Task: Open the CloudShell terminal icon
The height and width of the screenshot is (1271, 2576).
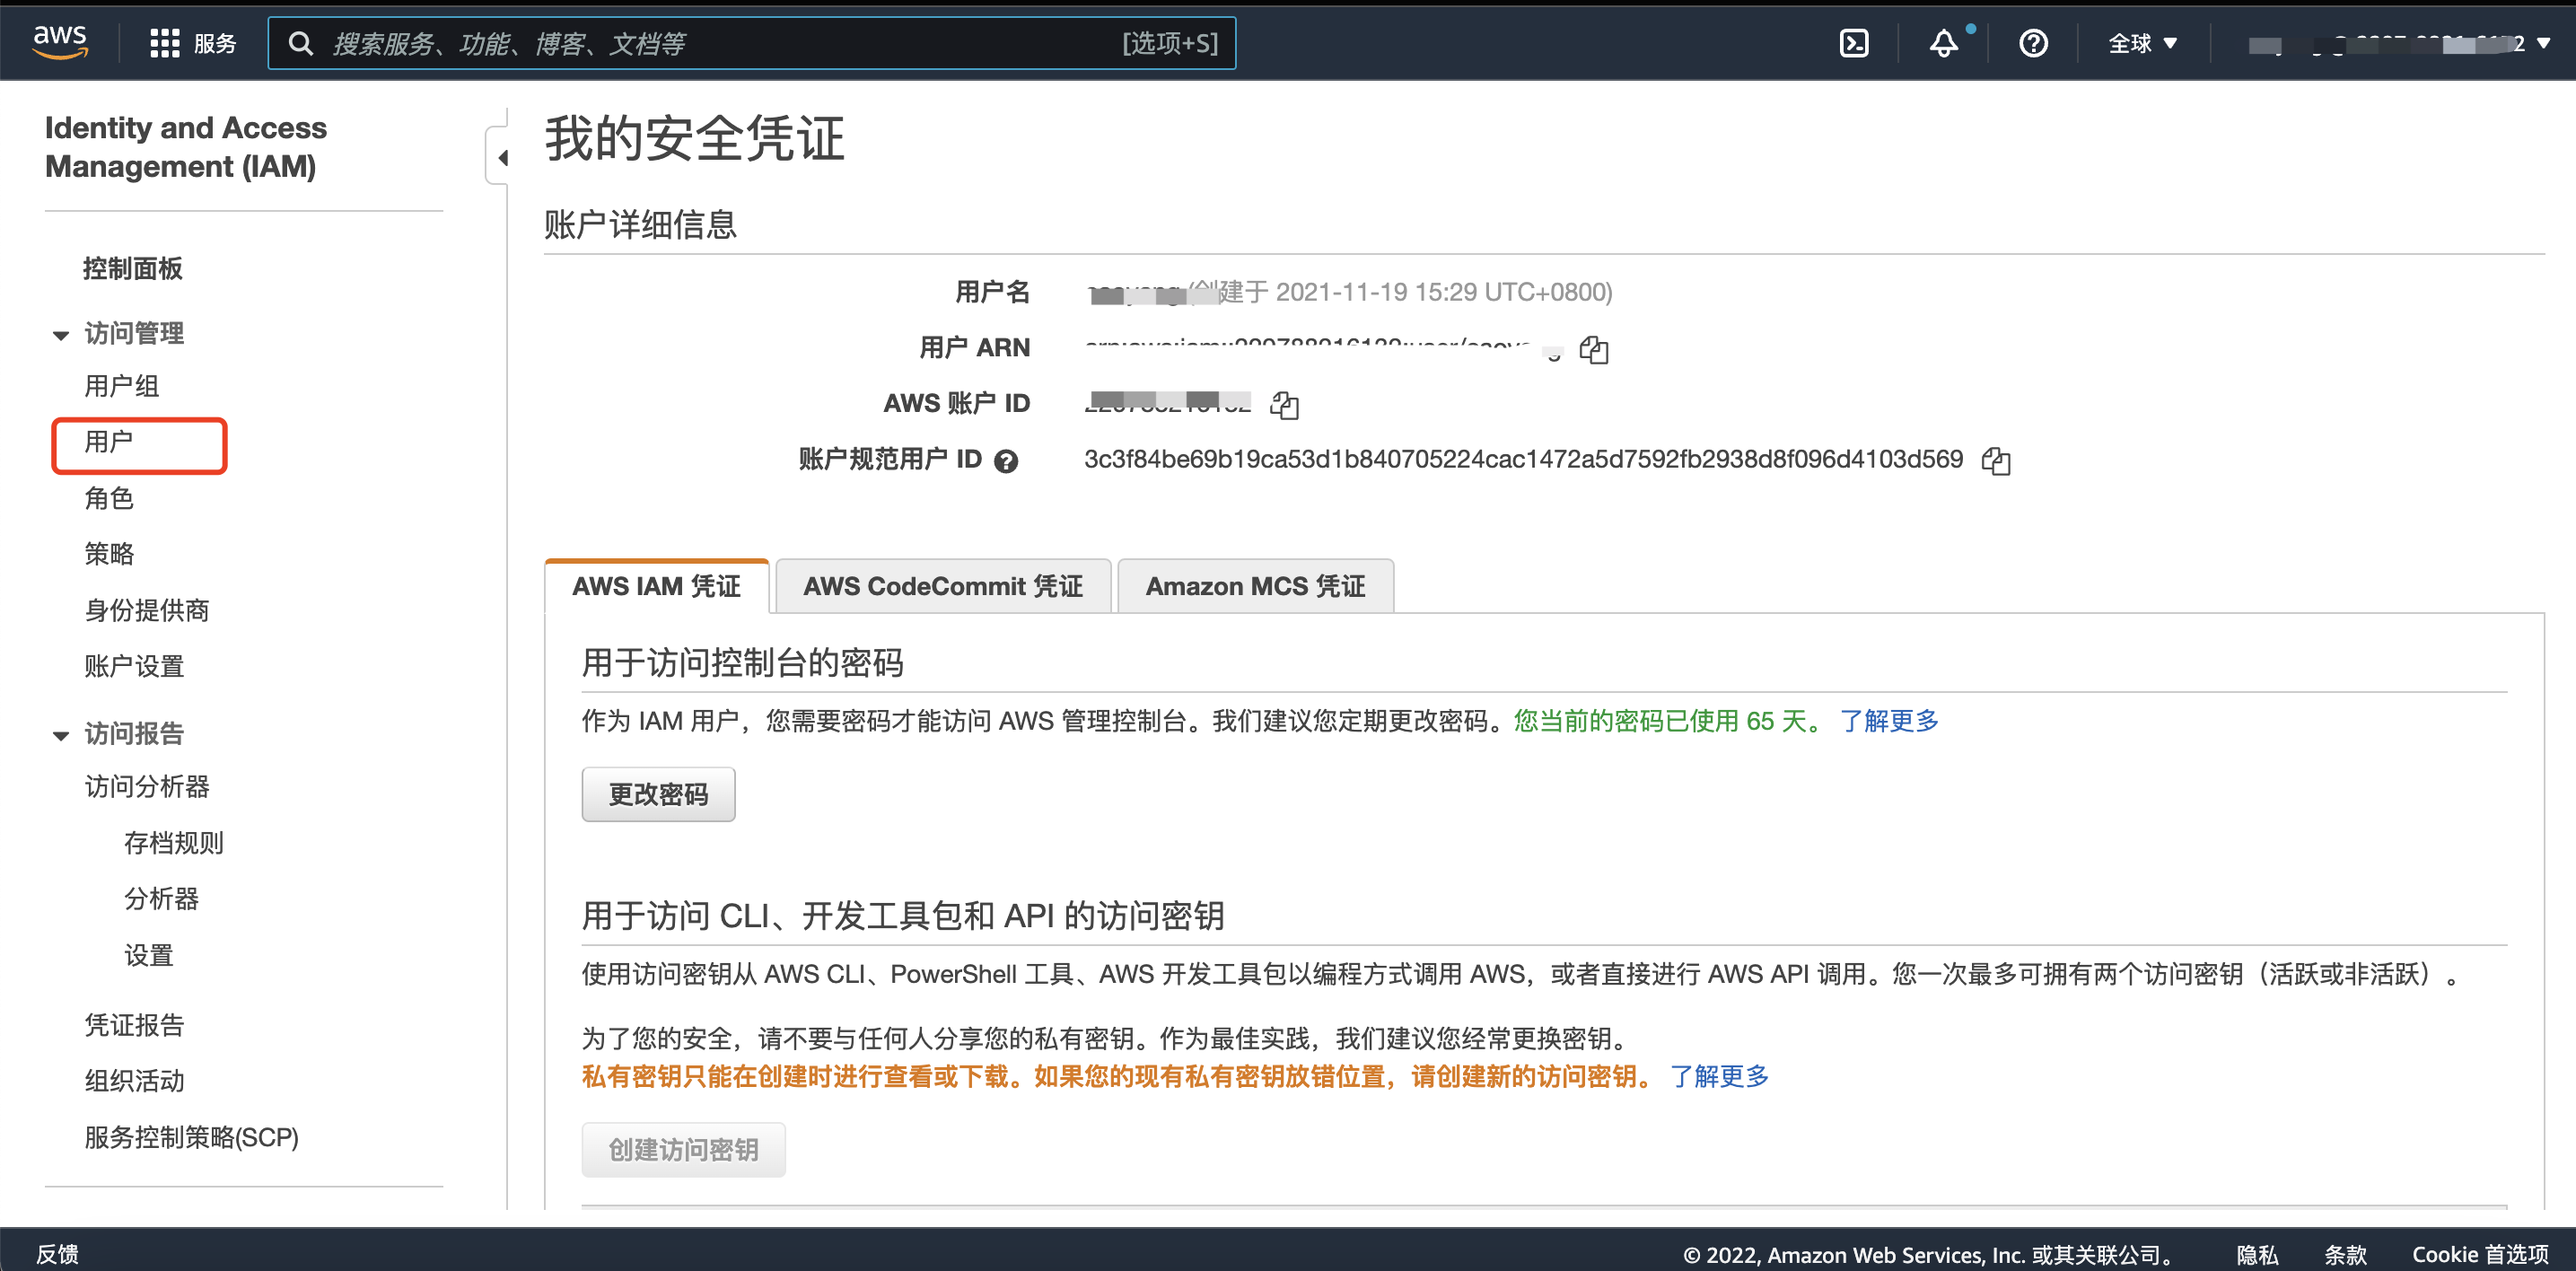Action: (x=1853, y=43)
